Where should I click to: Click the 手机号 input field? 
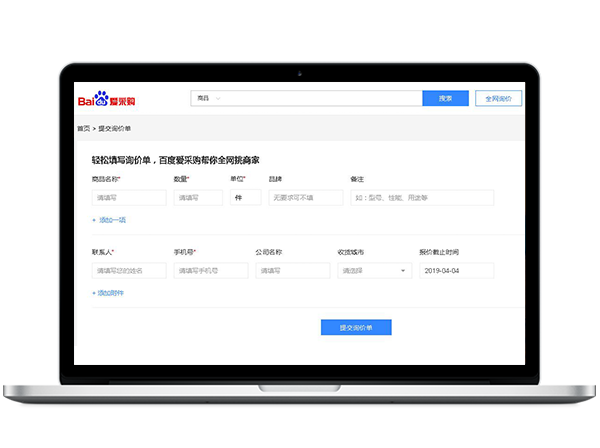[211, 271]
